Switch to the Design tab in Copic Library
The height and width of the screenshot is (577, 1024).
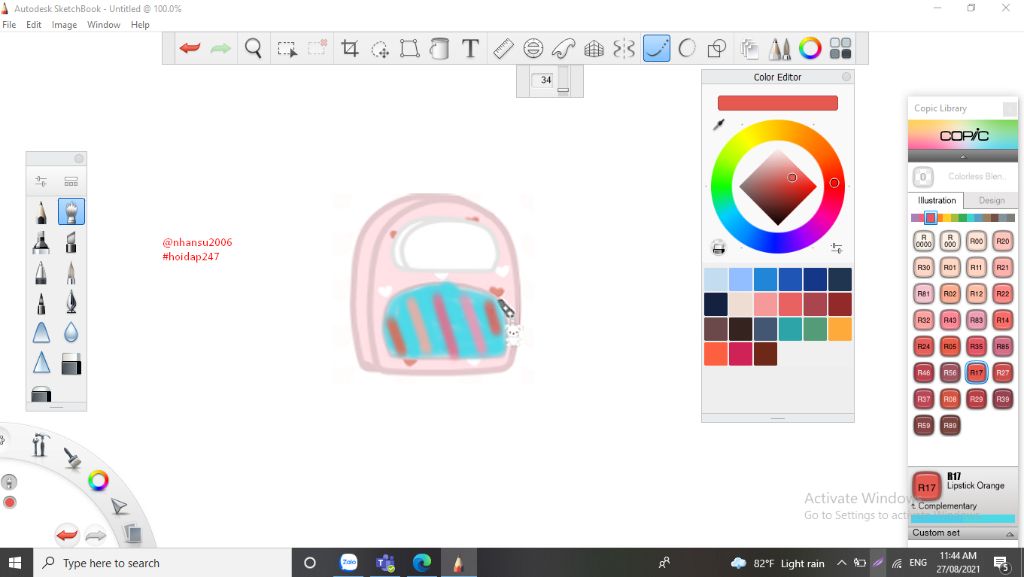[991, 200]
